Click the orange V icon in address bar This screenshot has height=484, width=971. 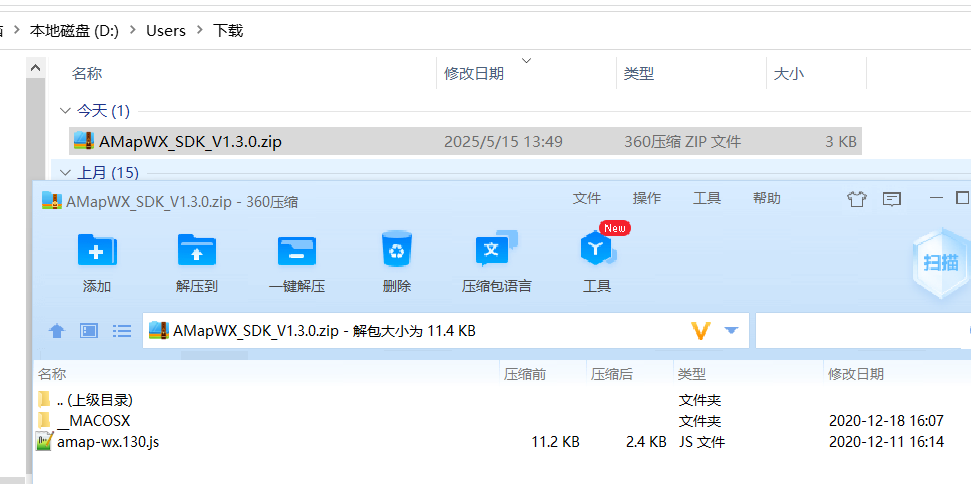[x=700, y=331]
